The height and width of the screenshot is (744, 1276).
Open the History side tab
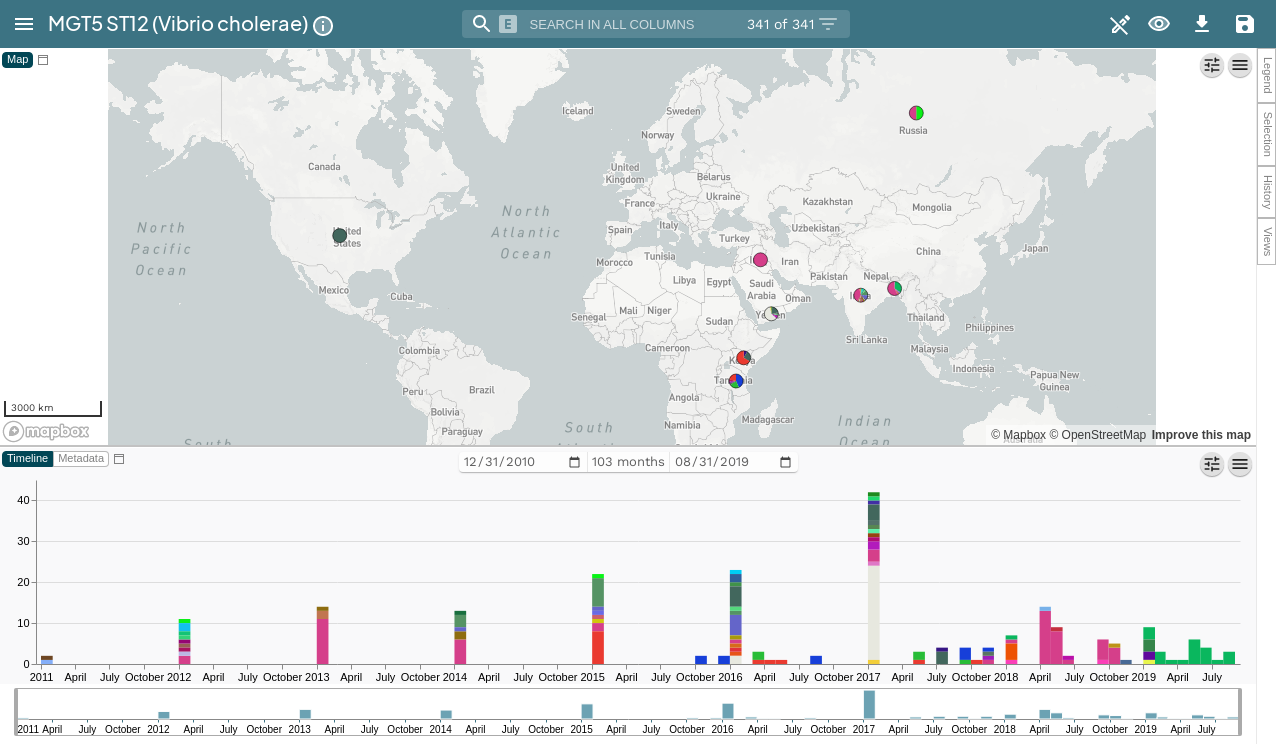coord(1267,192)
